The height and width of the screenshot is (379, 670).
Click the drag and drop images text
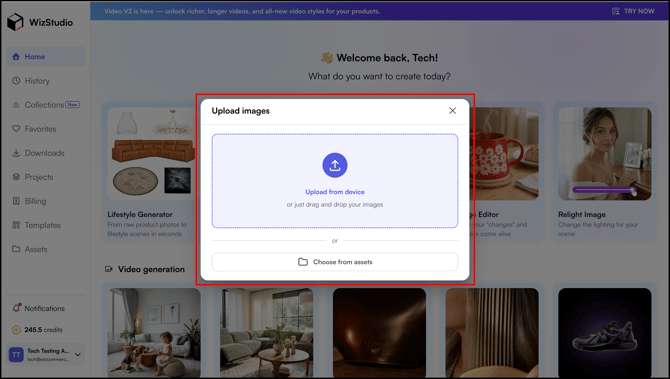[x=335, y=205]
